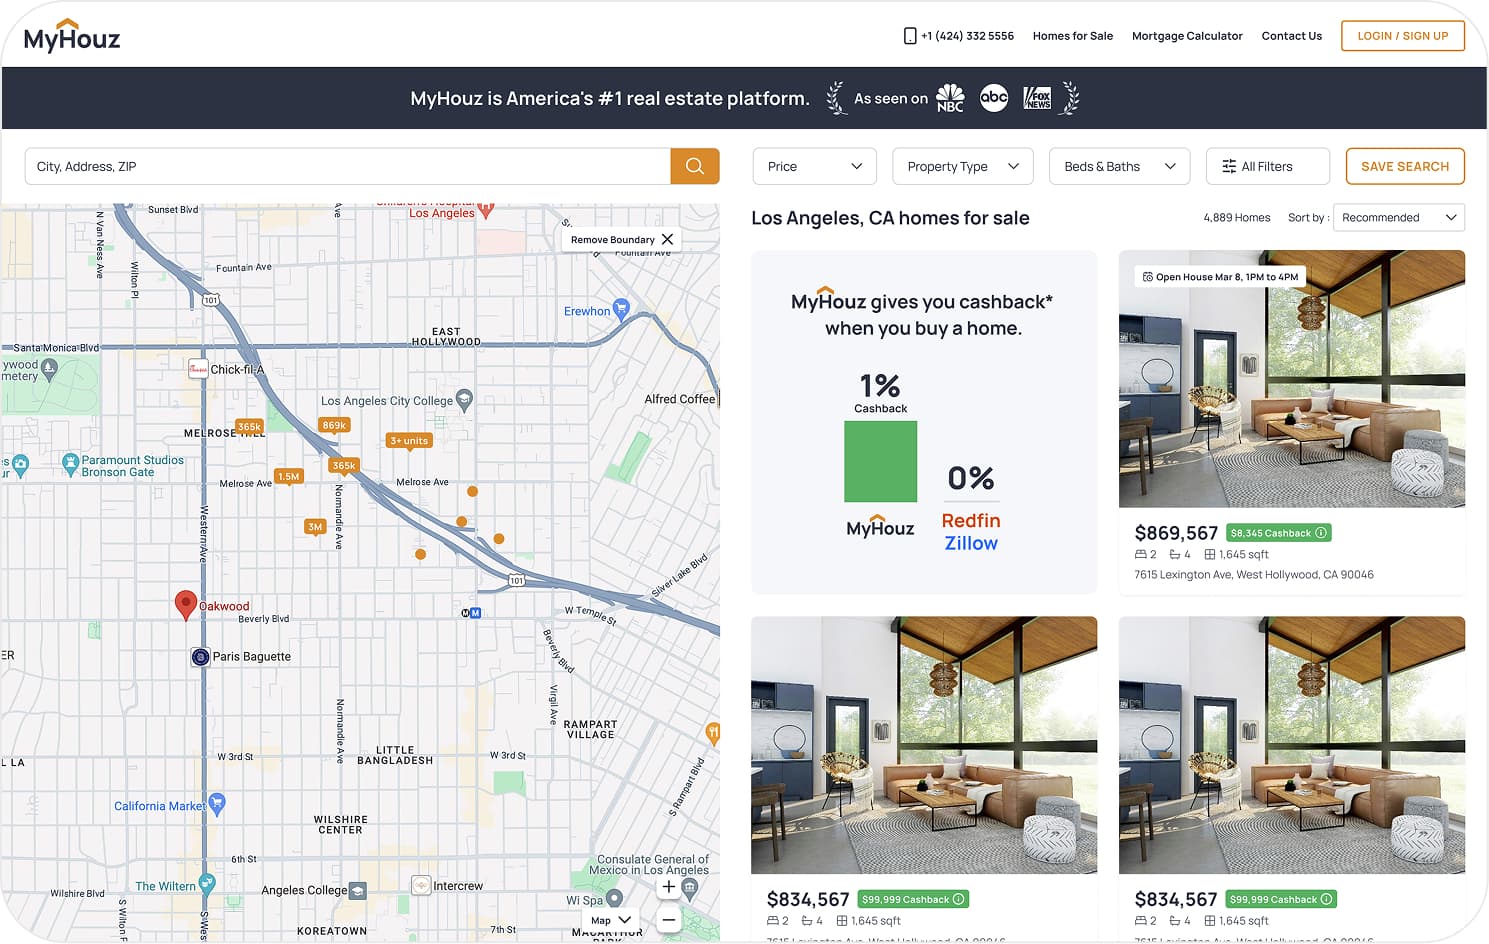Open Homes for Sale page
Viewport: 1489px width, 944px height.
pyautogui.click(x=1072, y=36)
